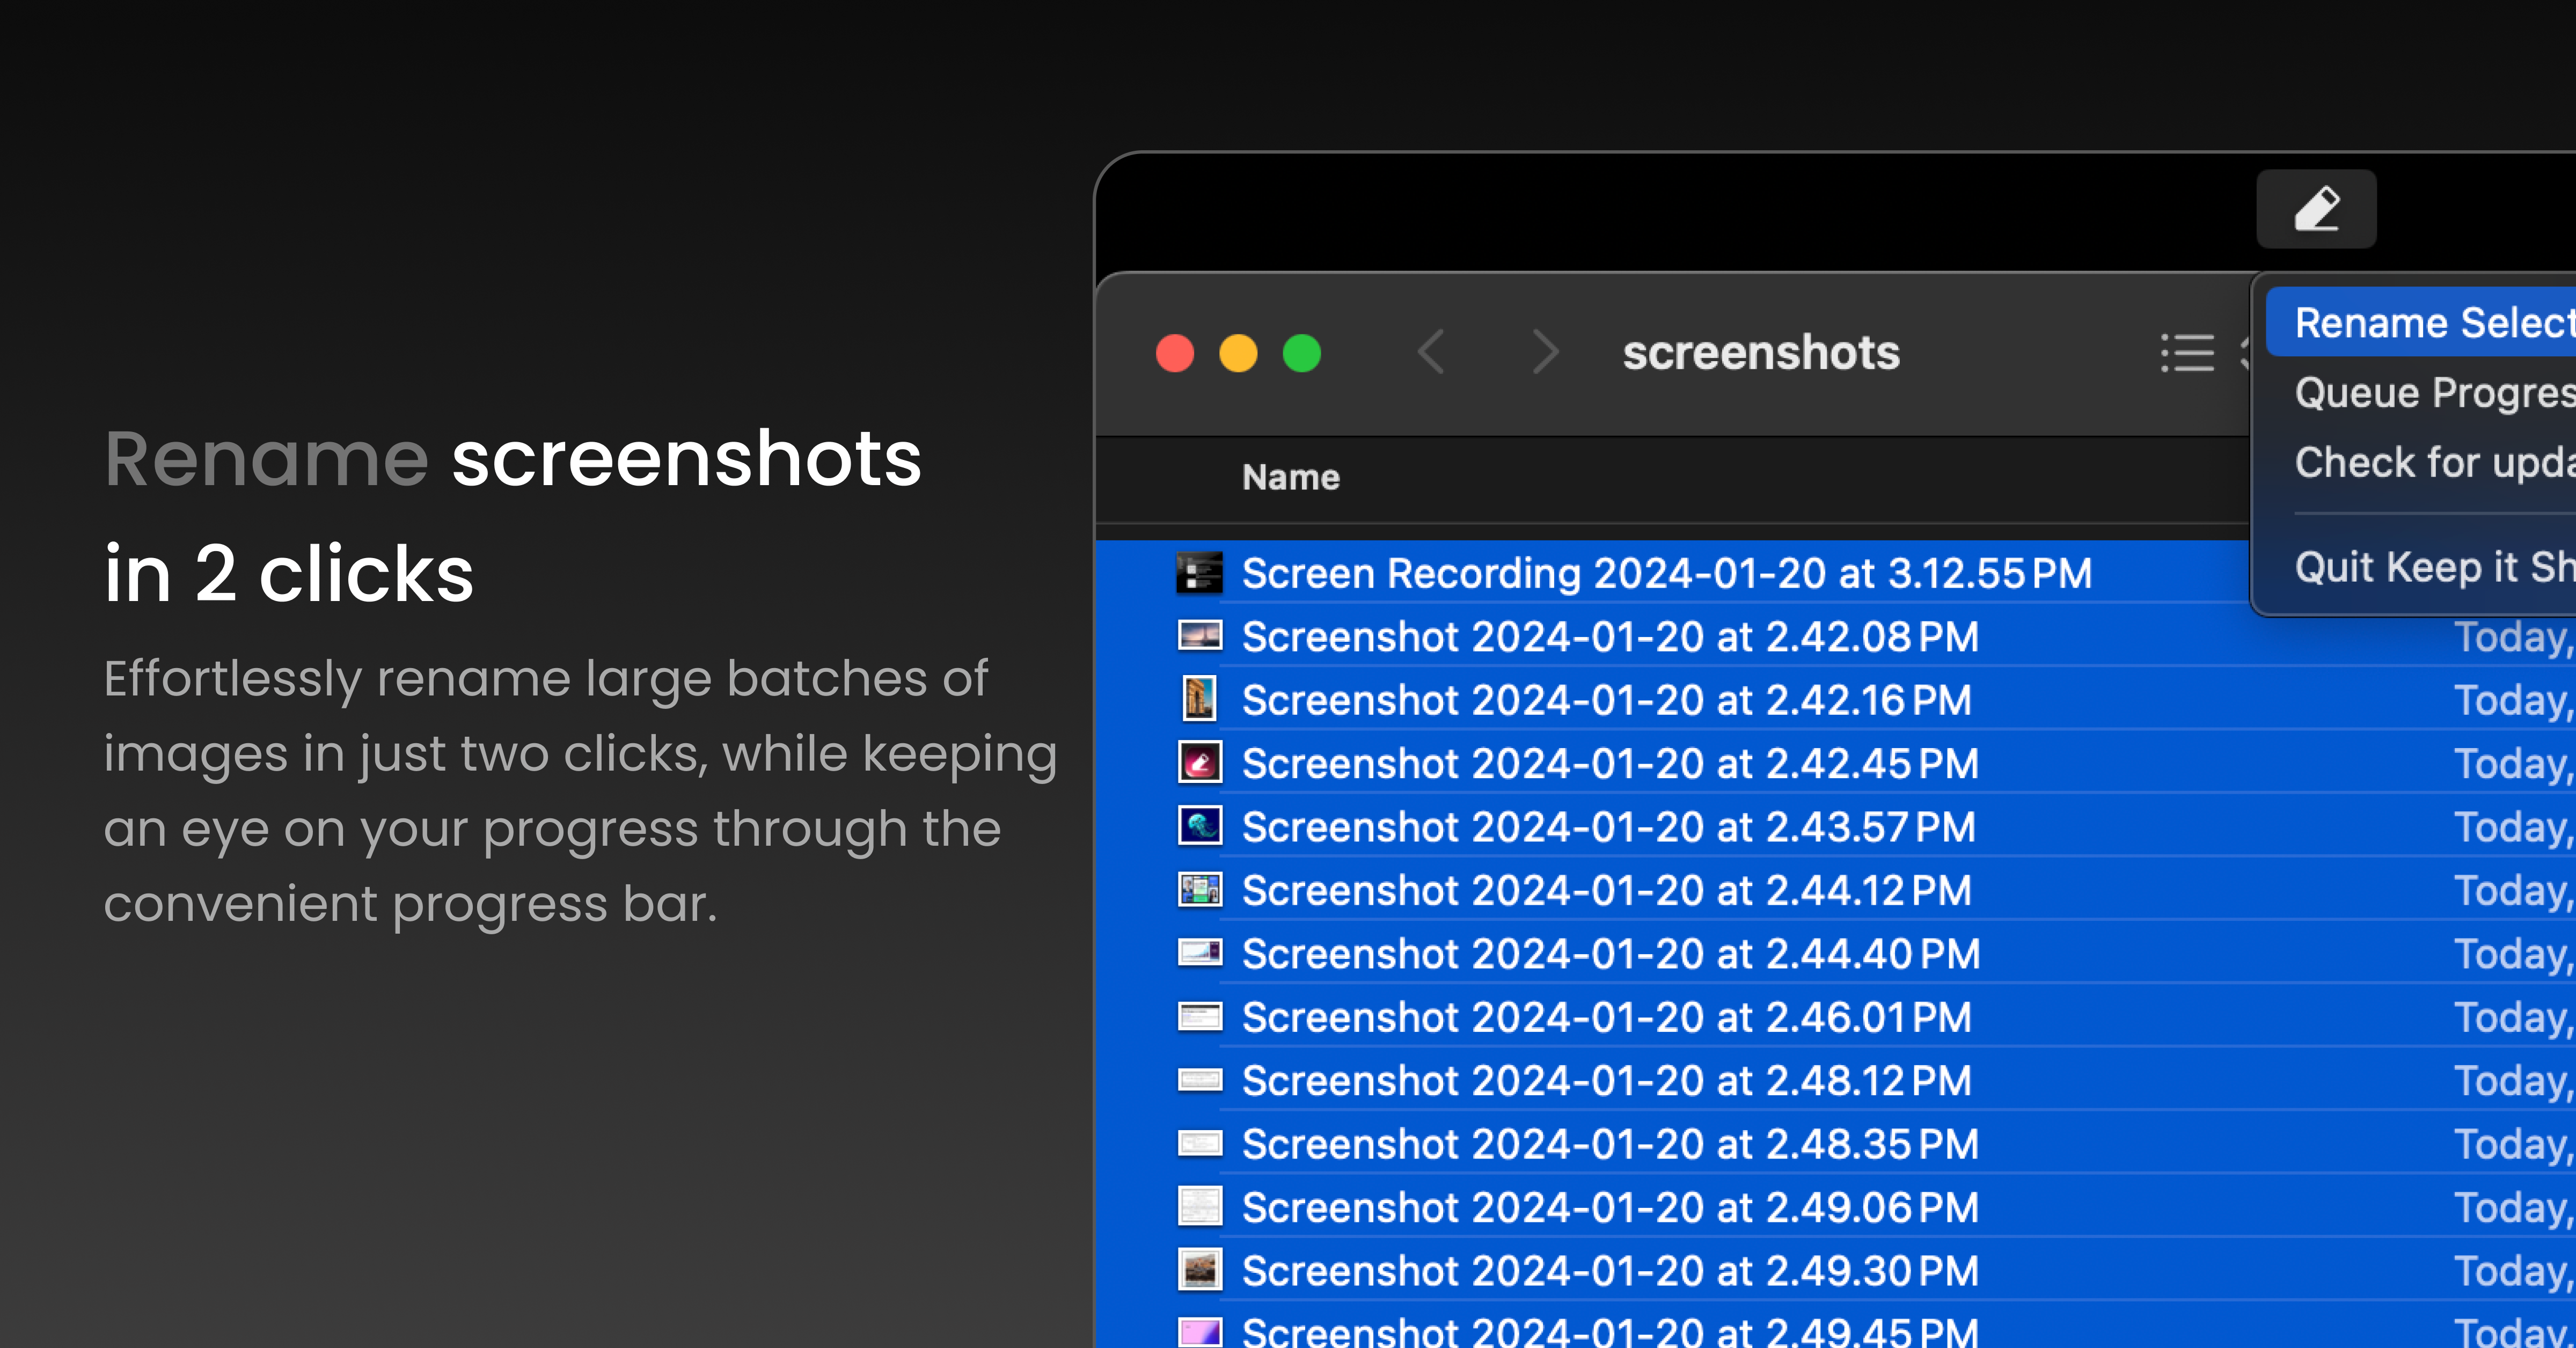Open the list view options icon
Screen dimensions: 2576x1348
[x=2187, y=352]
